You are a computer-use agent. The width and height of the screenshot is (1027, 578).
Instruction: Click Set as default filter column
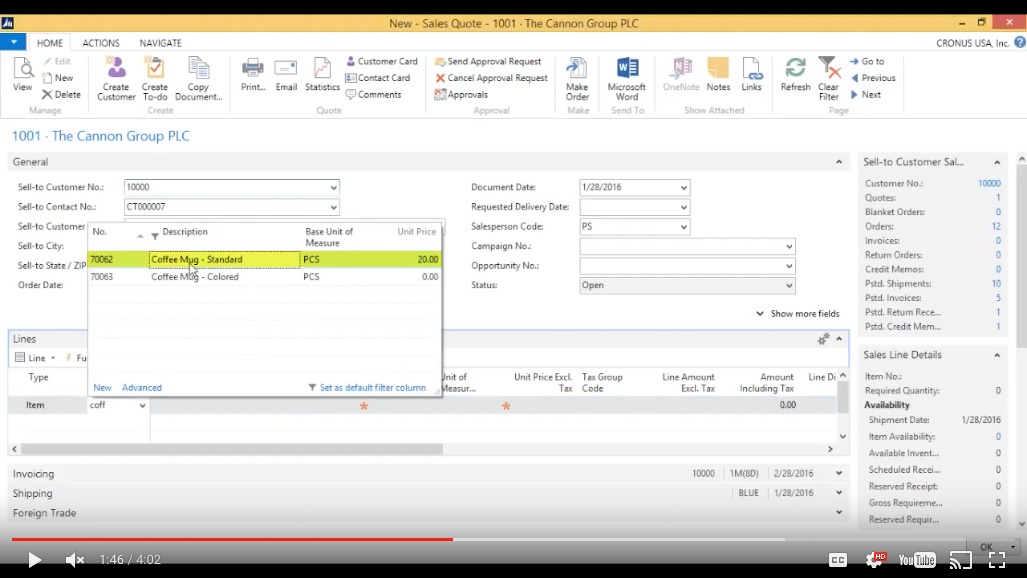367,388
